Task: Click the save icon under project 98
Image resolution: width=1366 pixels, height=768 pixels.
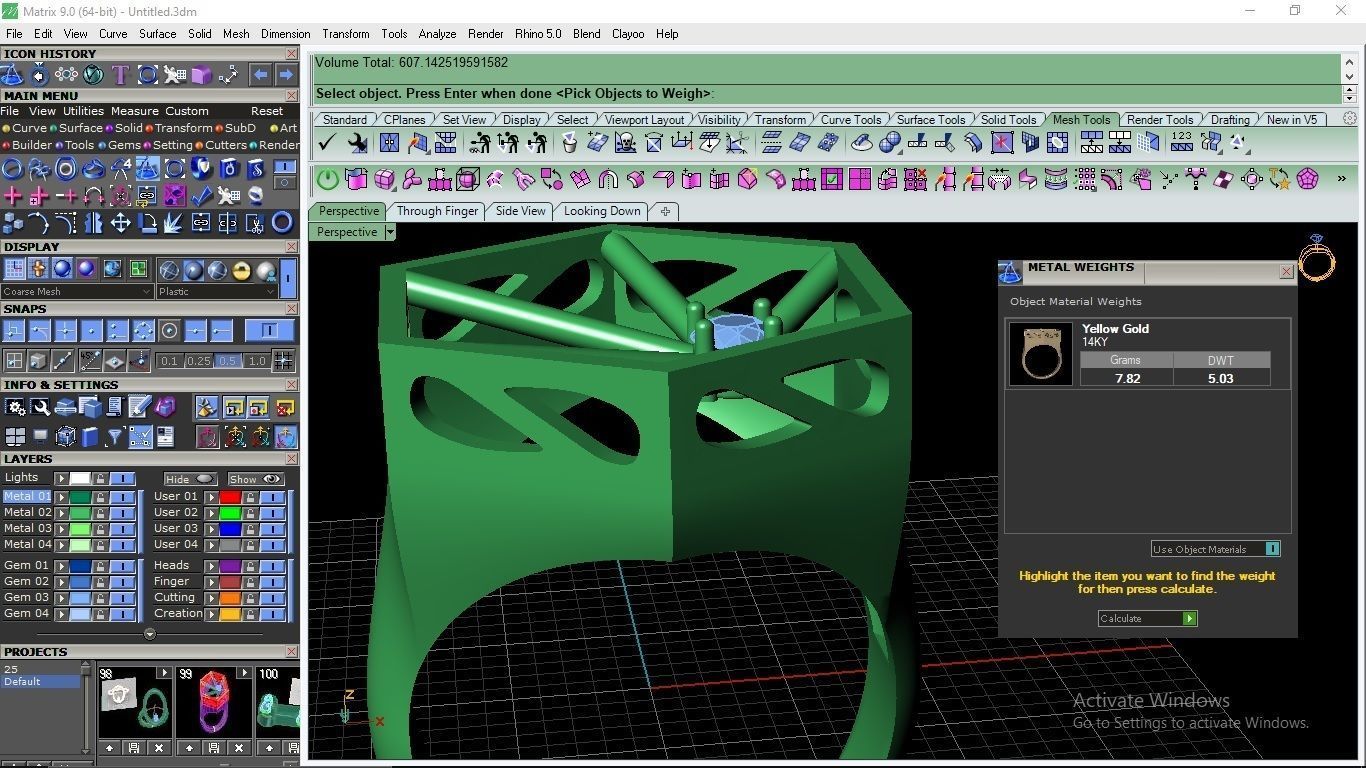Action: pos(134,748)
